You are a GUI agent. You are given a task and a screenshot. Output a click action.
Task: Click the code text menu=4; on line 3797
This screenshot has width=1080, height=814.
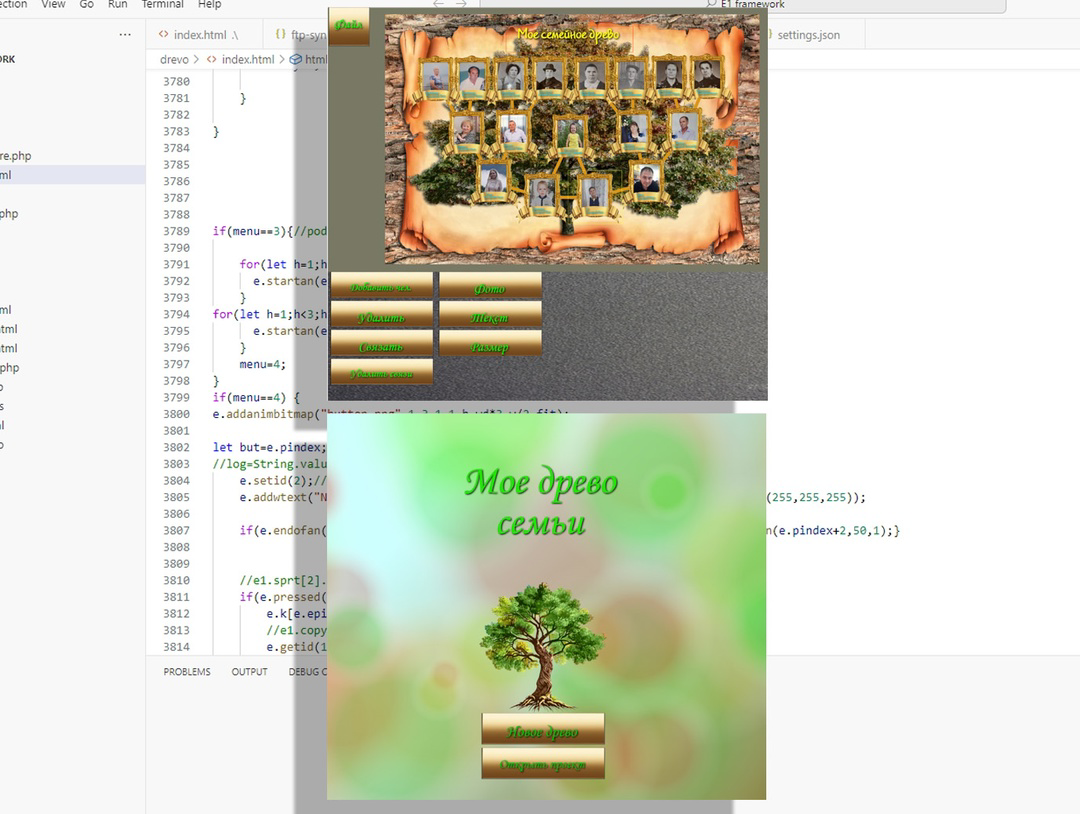point(262,364)
